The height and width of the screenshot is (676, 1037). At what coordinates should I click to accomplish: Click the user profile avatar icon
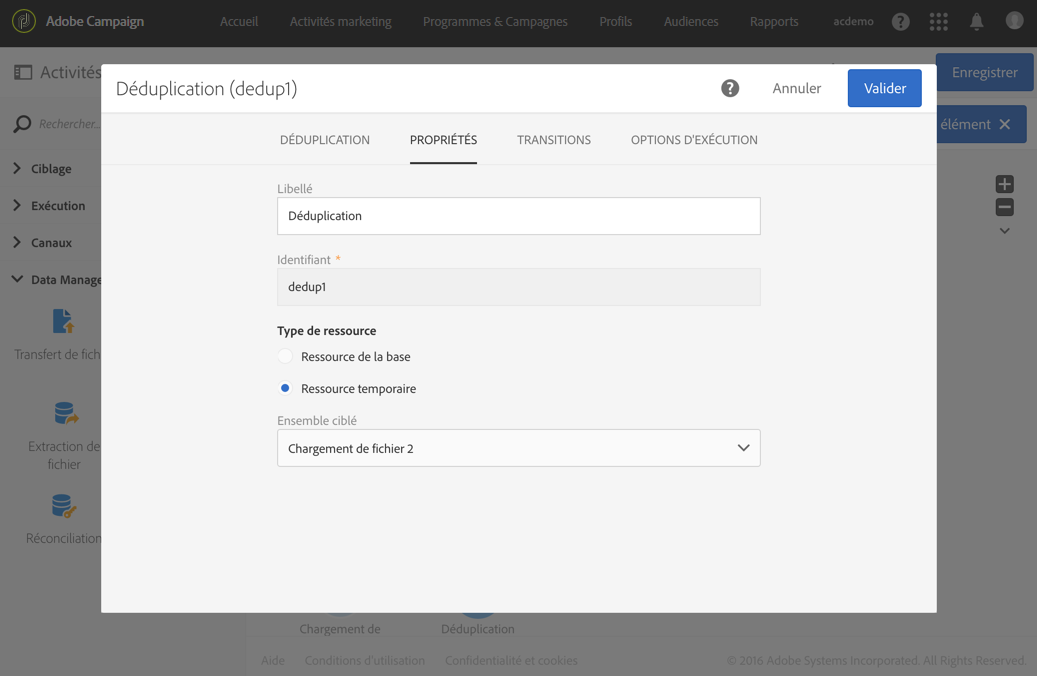tap(1014, 21)
